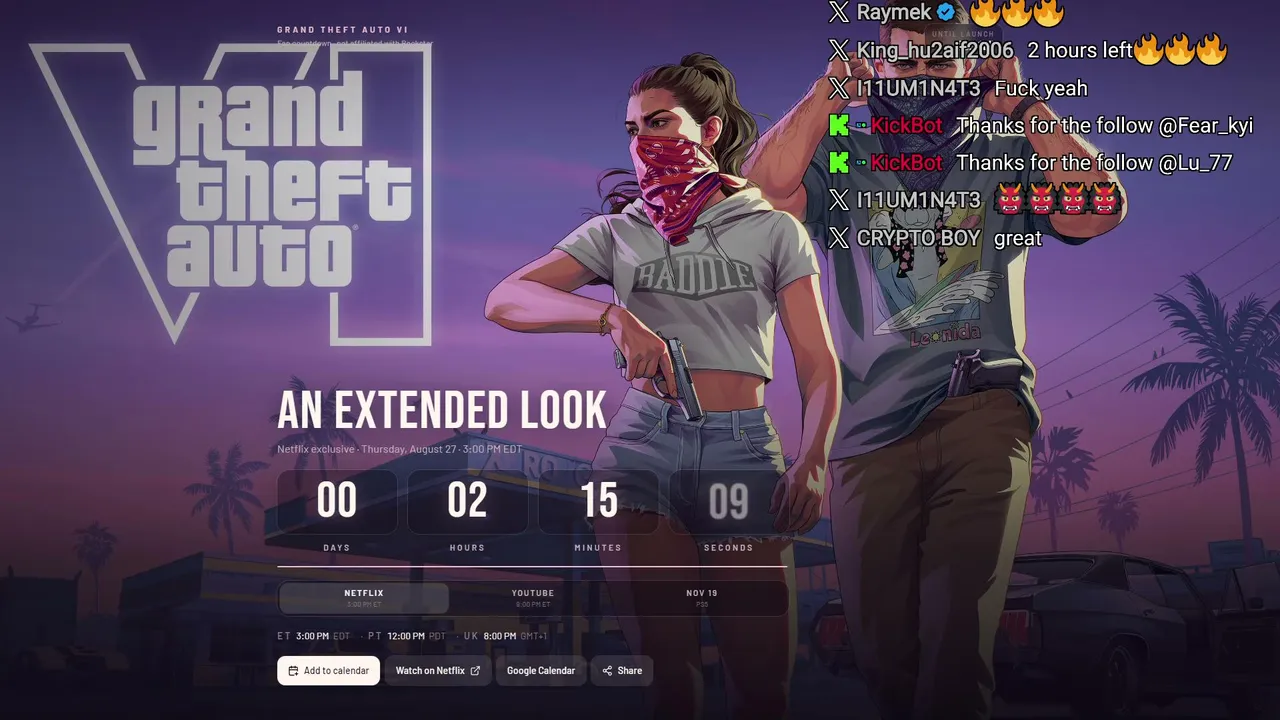Click the ET 3:00 PM EDT time

coord(314,636)
